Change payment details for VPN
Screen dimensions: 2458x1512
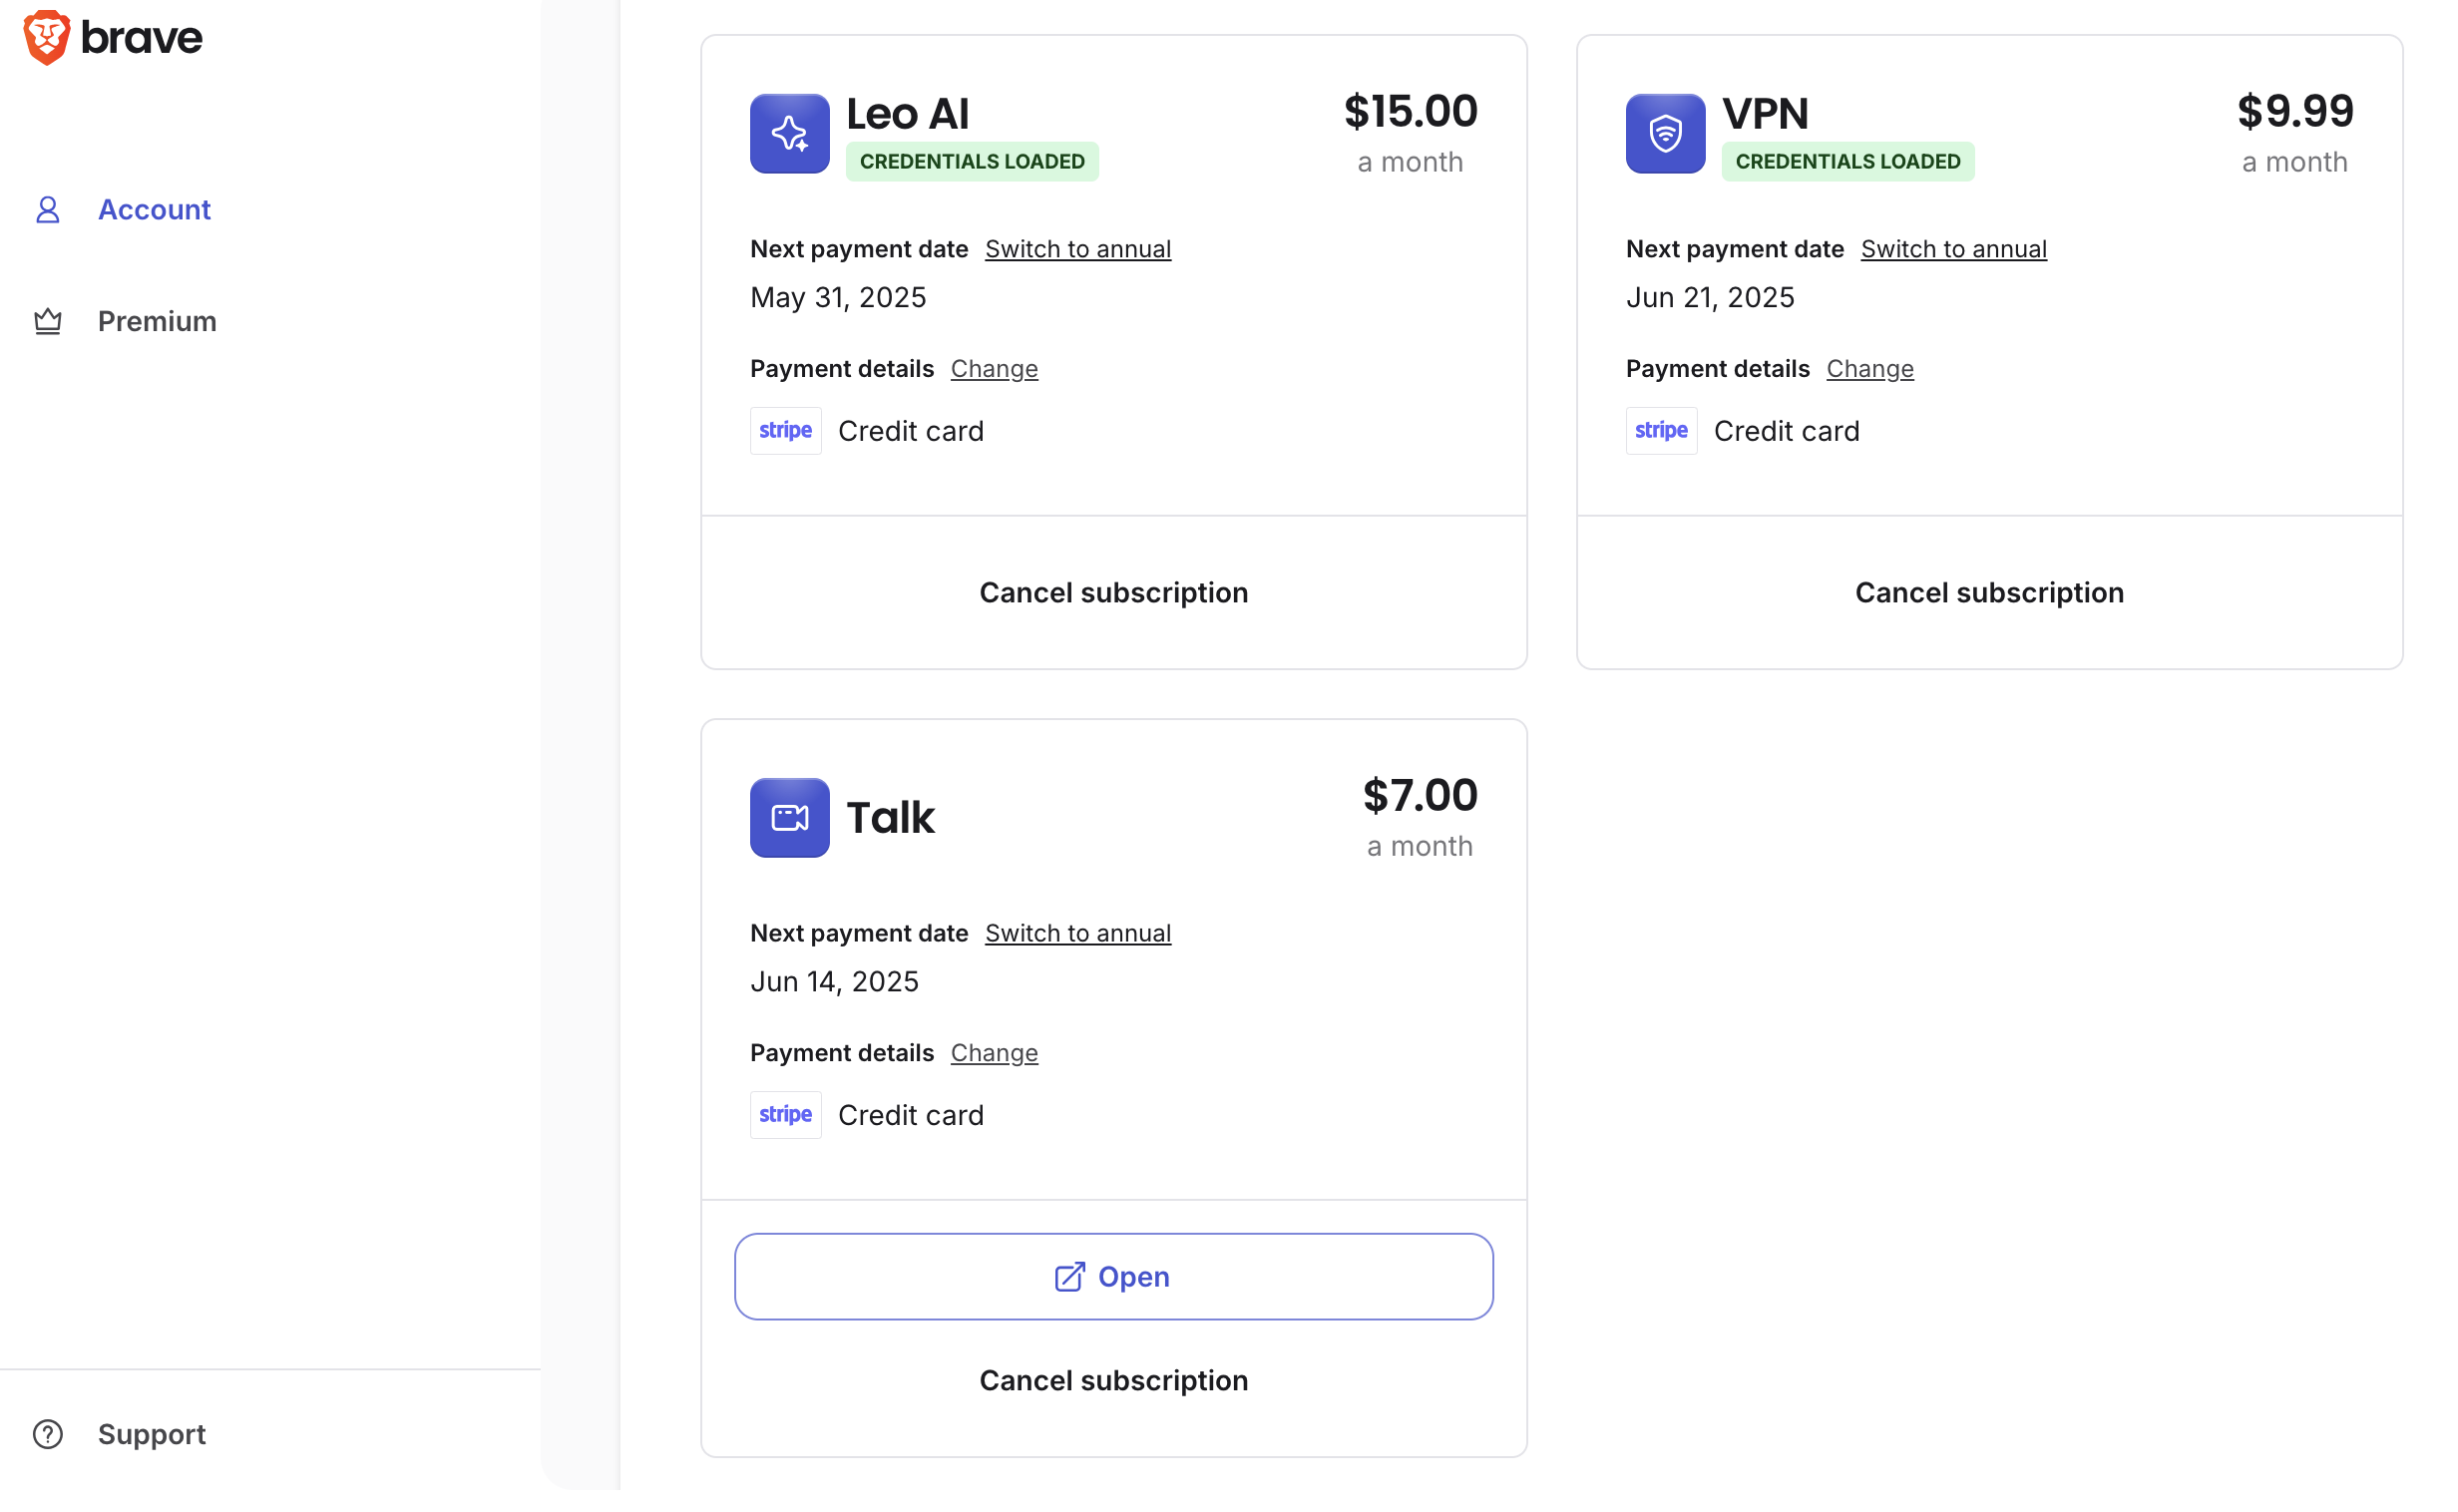click(1870, 369)
